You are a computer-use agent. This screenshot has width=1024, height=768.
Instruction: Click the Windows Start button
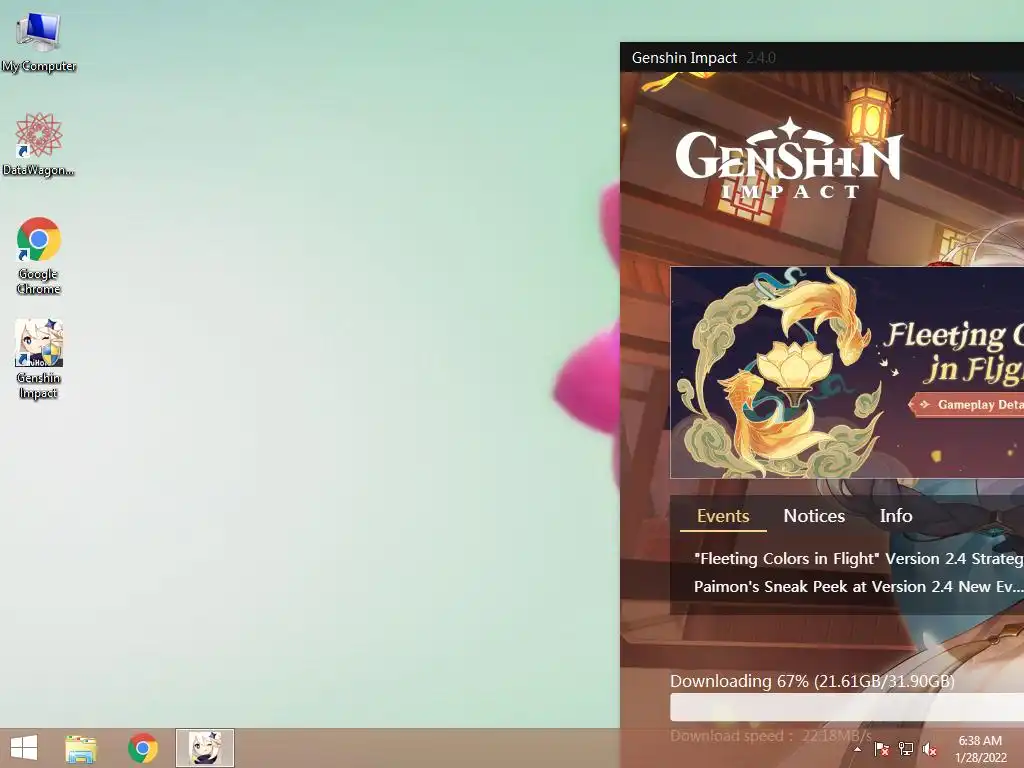coord(24,748)
